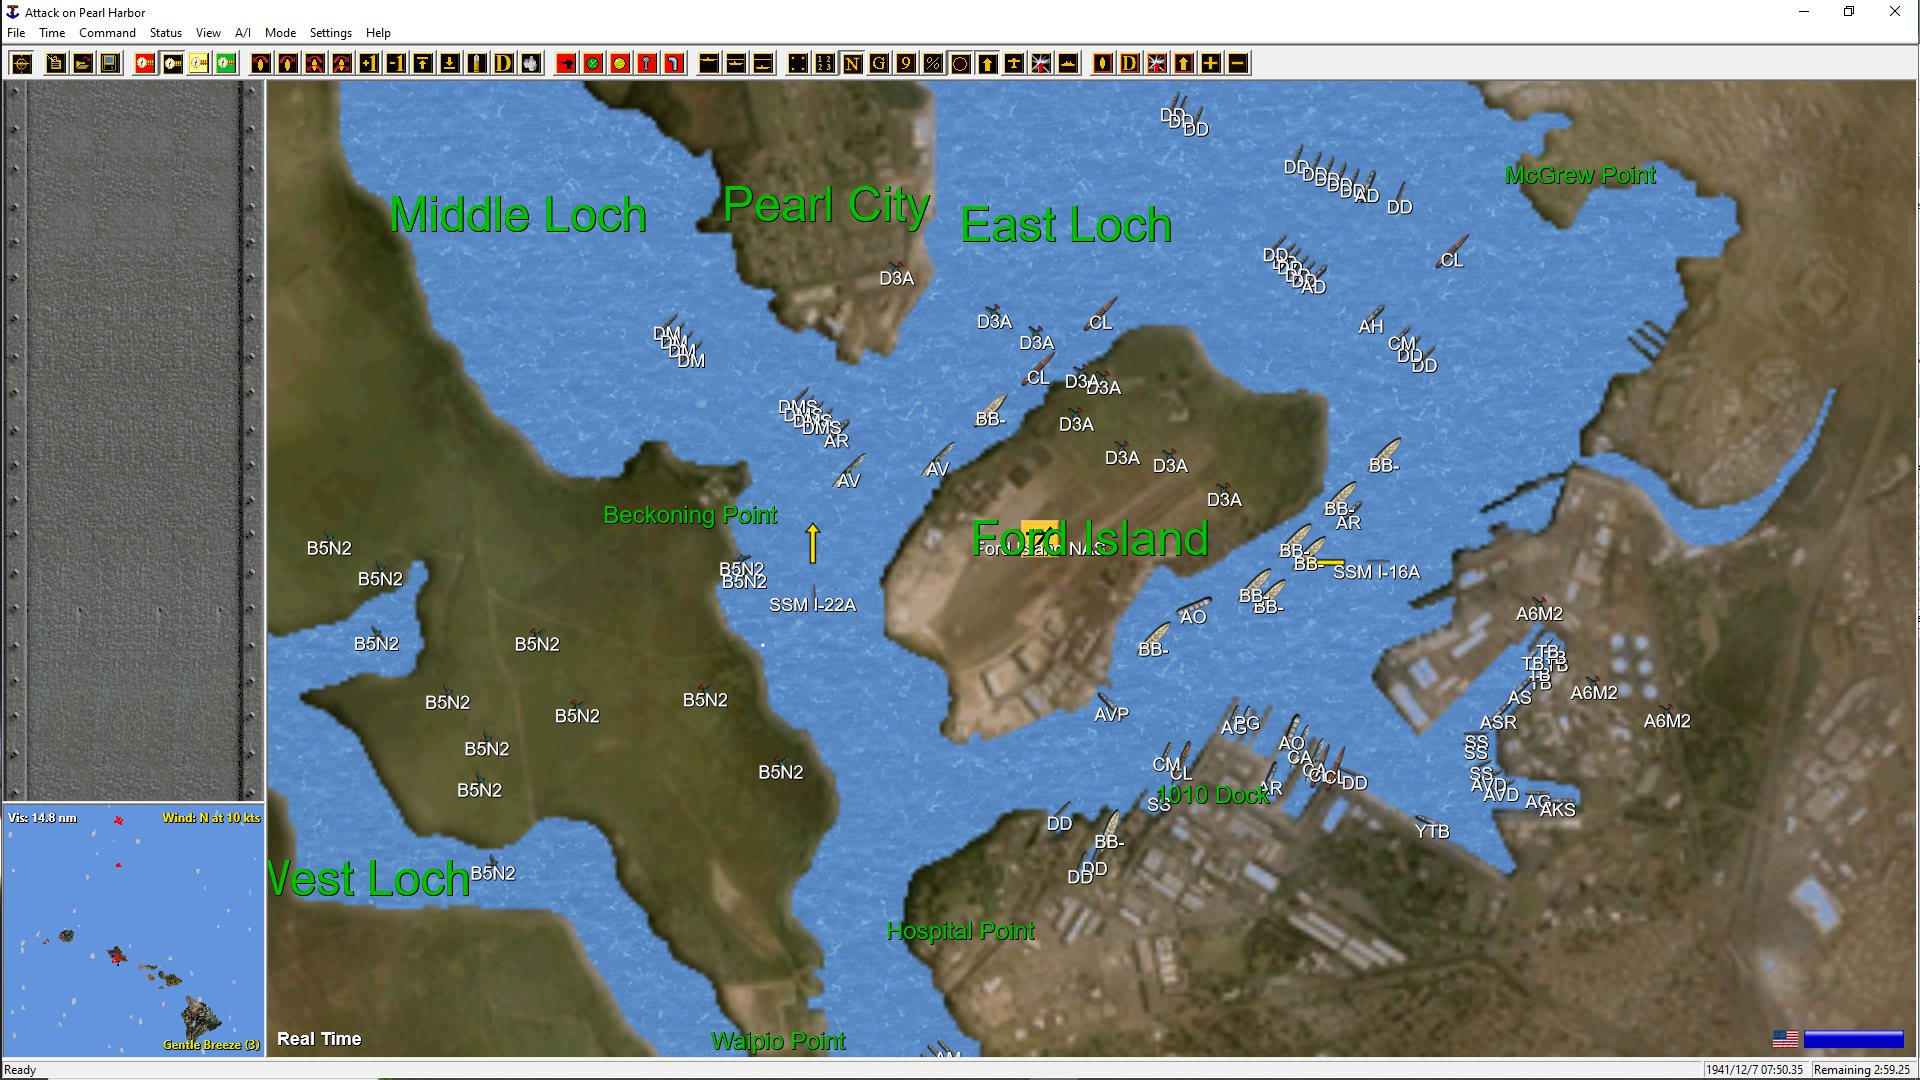1920x1080 pixels.
Task: Toggle the yellow clock speed setting
Action: (197, 63)
